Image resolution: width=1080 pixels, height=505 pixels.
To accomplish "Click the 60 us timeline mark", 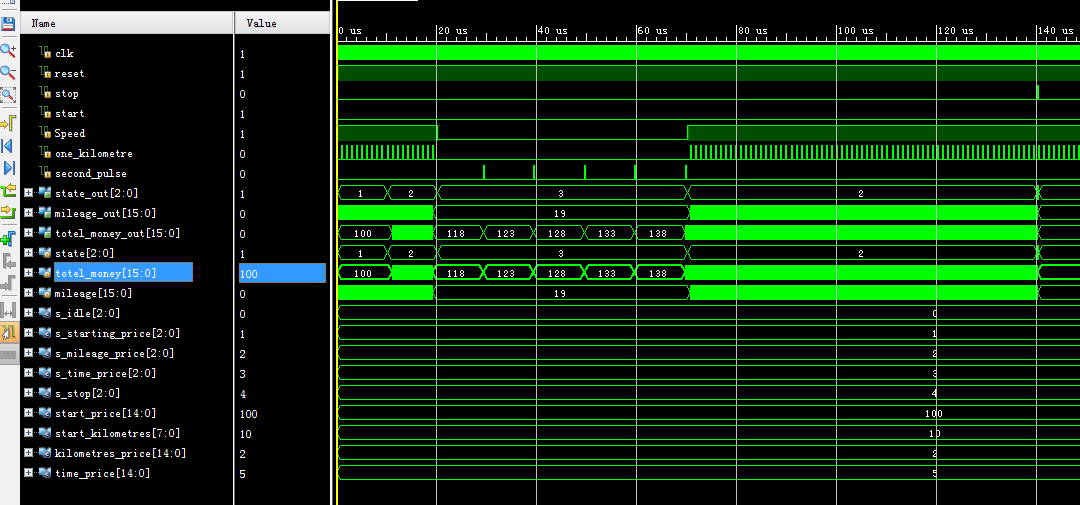I will pos(652,30).
